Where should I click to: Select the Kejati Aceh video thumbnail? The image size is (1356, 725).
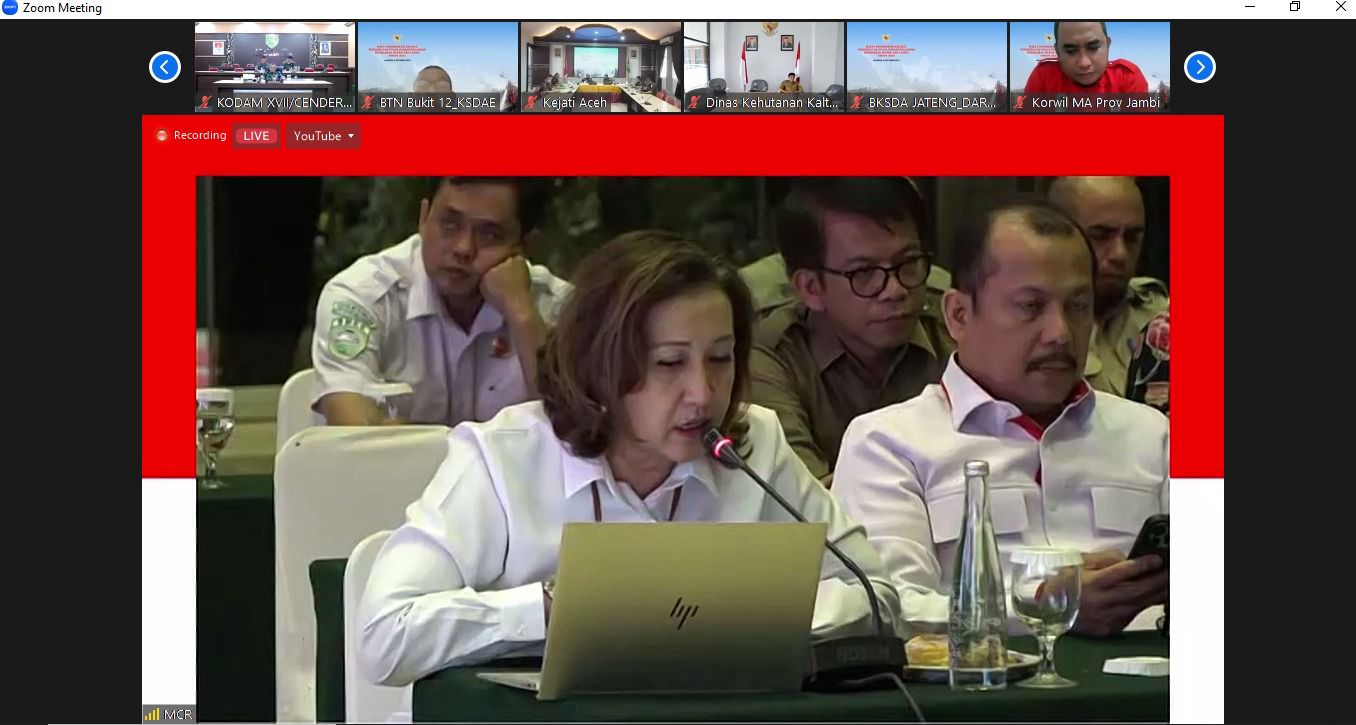point(601,60)
